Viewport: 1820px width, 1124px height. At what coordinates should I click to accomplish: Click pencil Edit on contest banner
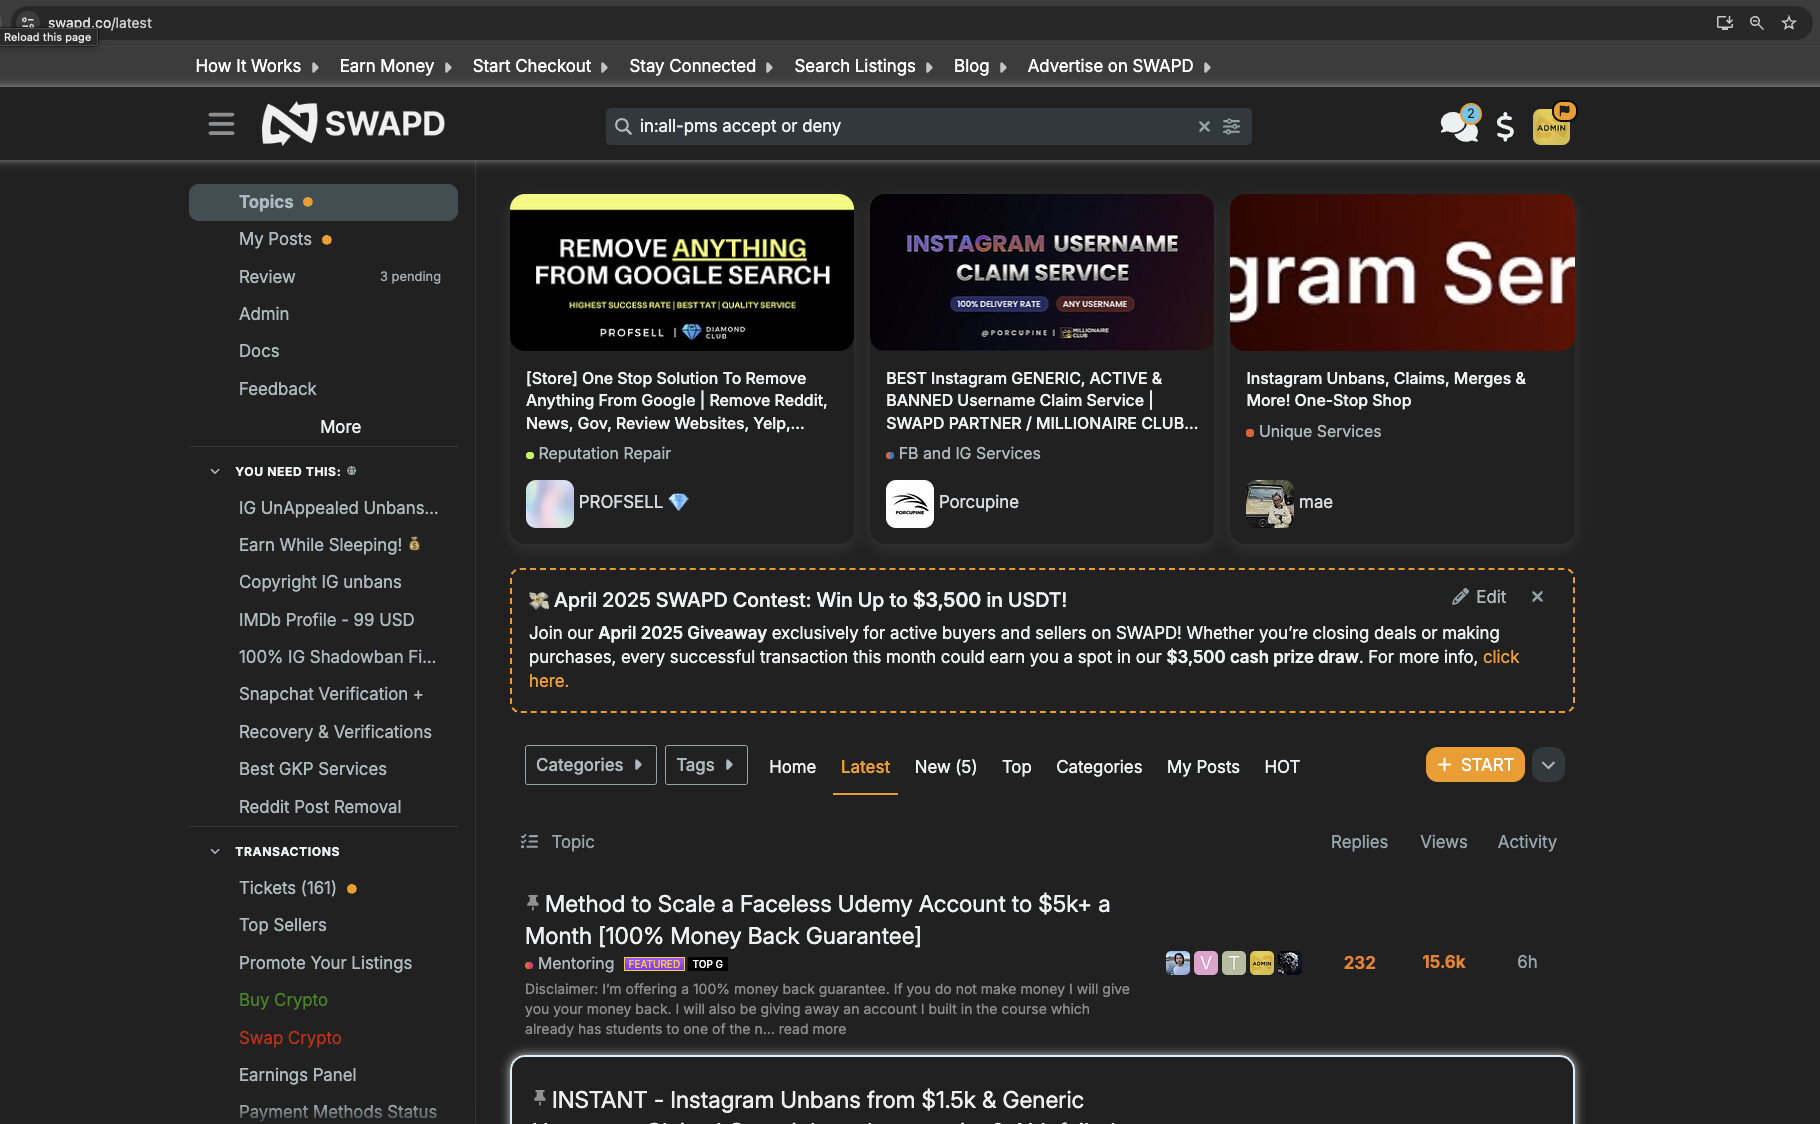pos(1479,597)
